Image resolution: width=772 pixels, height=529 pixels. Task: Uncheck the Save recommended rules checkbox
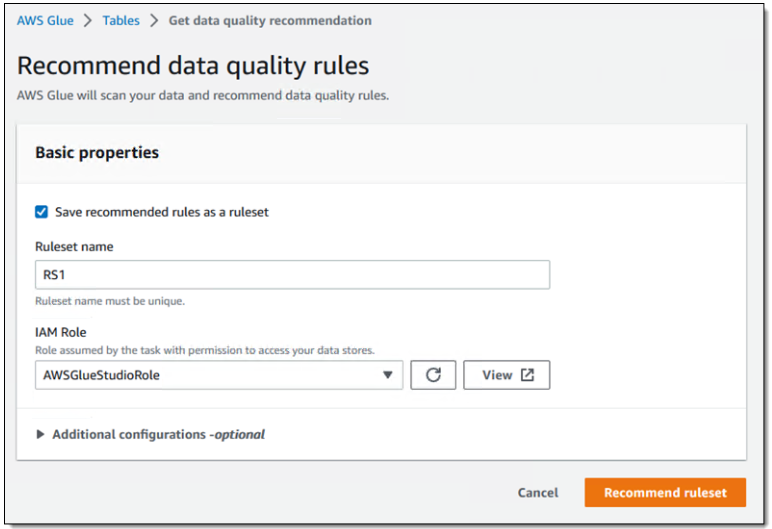pos(42,212)
